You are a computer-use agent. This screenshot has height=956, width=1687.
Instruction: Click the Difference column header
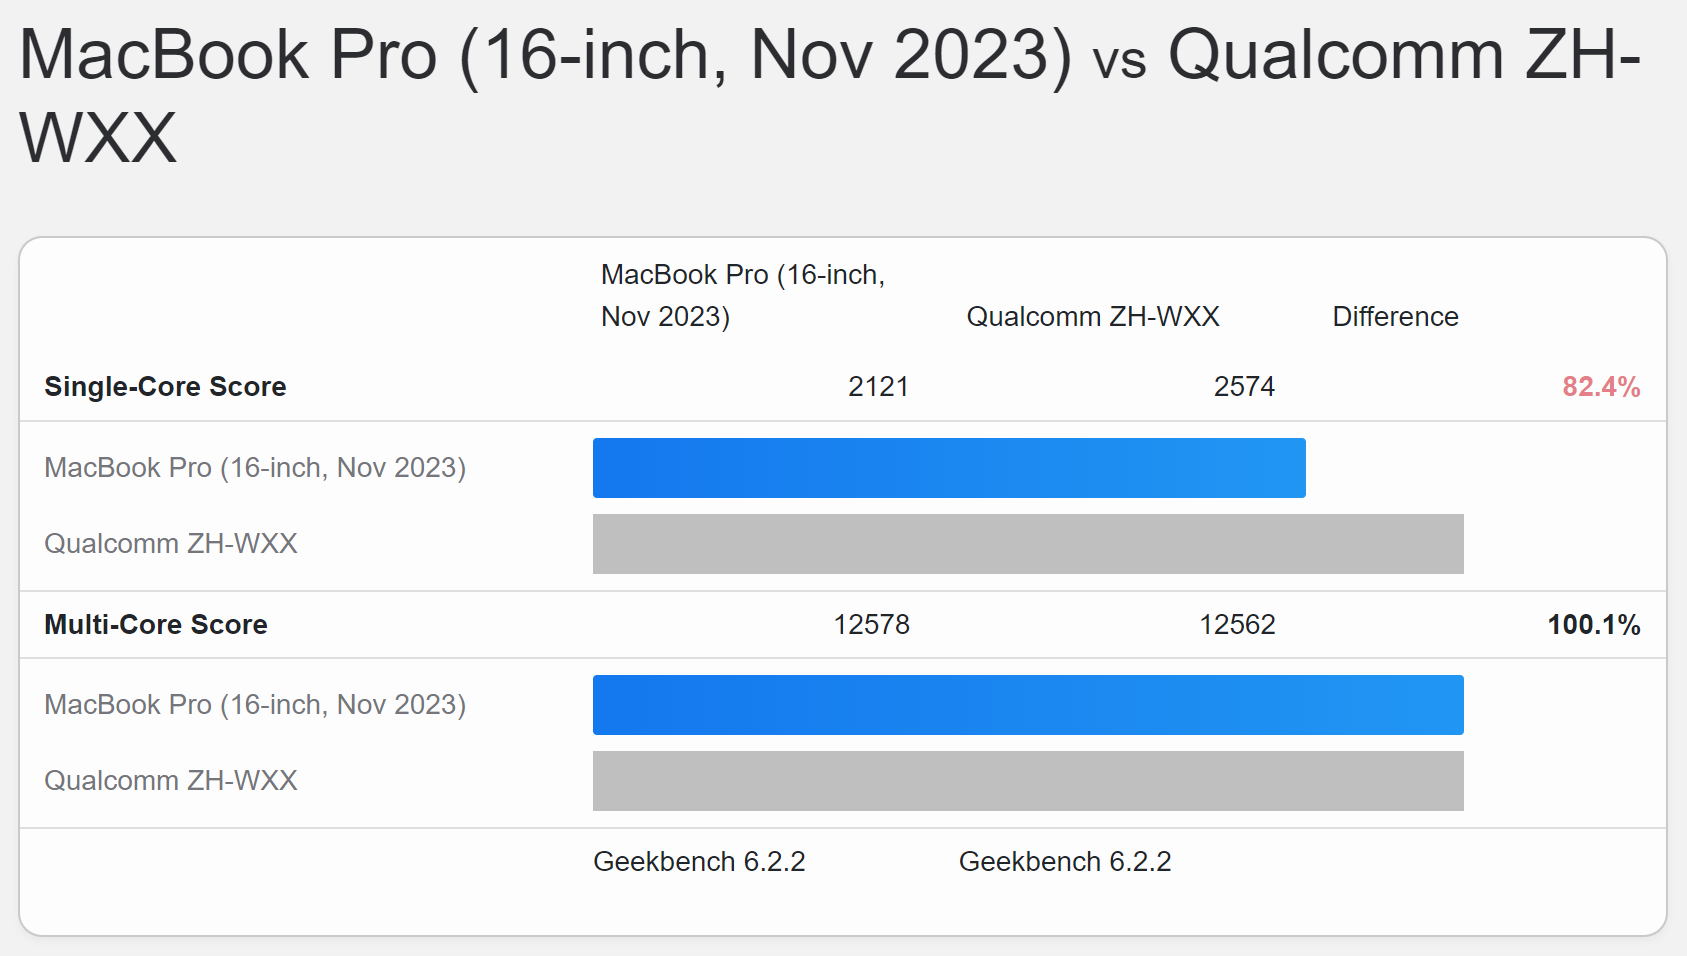tap(1395, 317)
